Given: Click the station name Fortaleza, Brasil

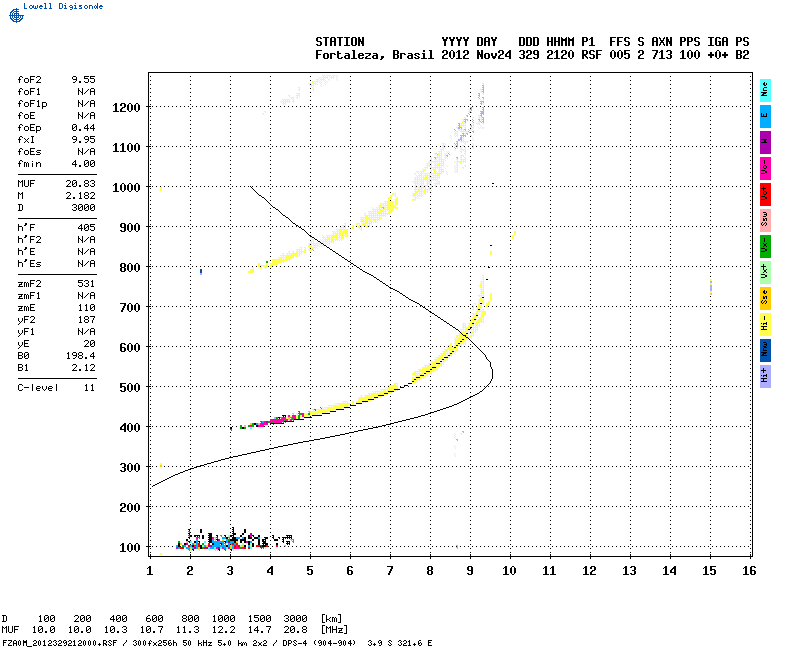Looking at the screenshot, I should 374,55.
